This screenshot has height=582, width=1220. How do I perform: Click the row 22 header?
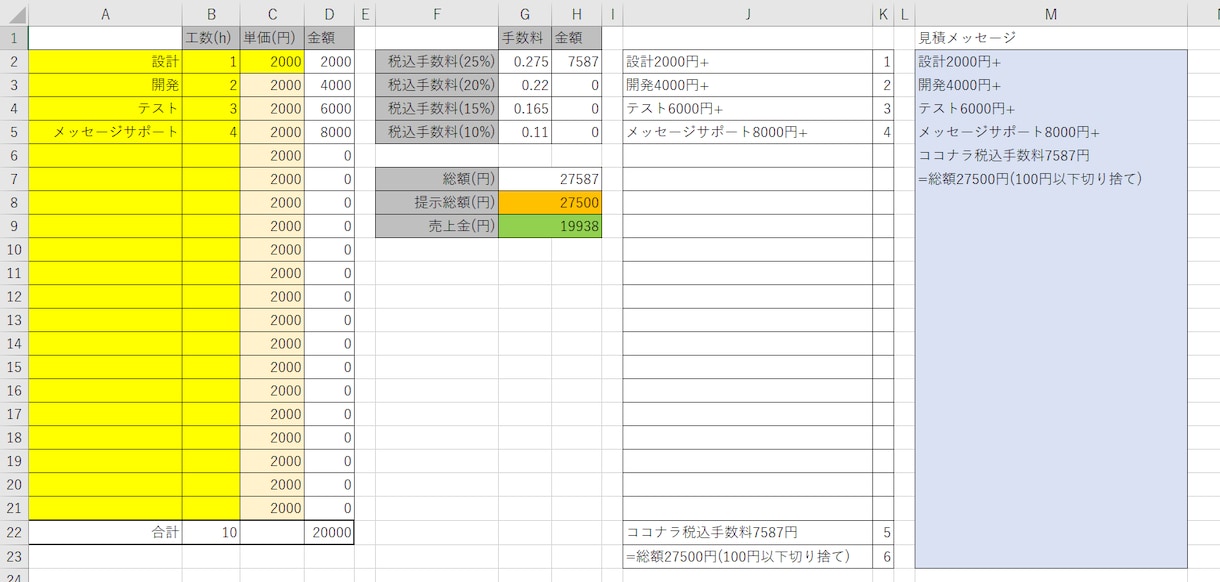click(14, 532)
